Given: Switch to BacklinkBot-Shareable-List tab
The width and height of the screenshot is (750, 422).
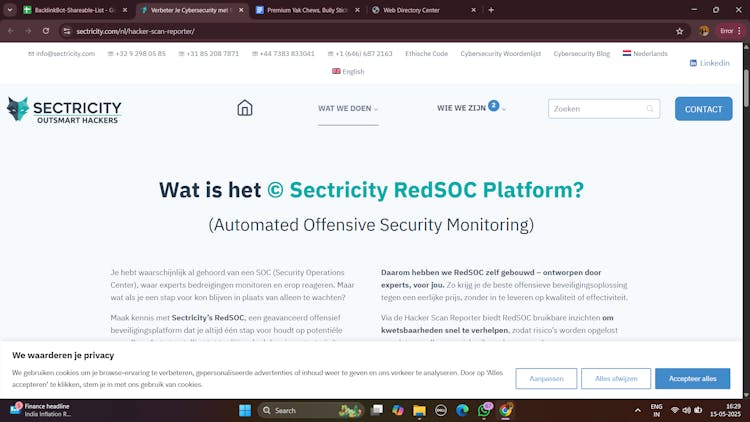Looking at the screenshot, I should [77, 10].
